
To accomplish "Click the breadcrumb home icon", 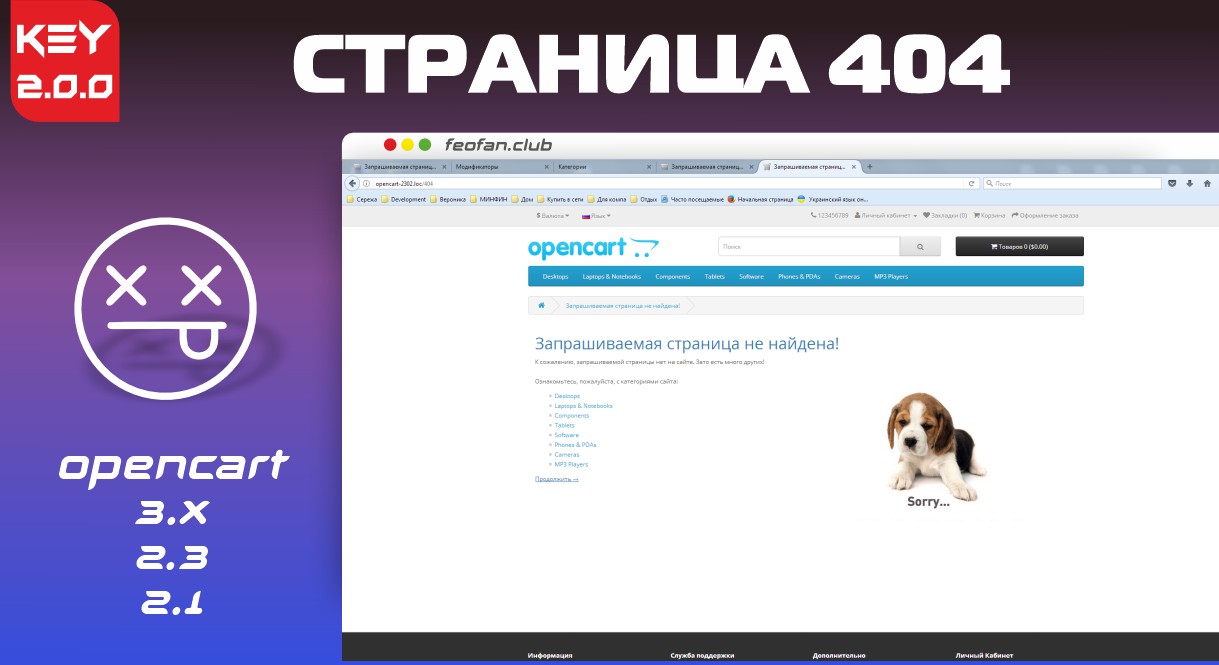I will point(541,305).
